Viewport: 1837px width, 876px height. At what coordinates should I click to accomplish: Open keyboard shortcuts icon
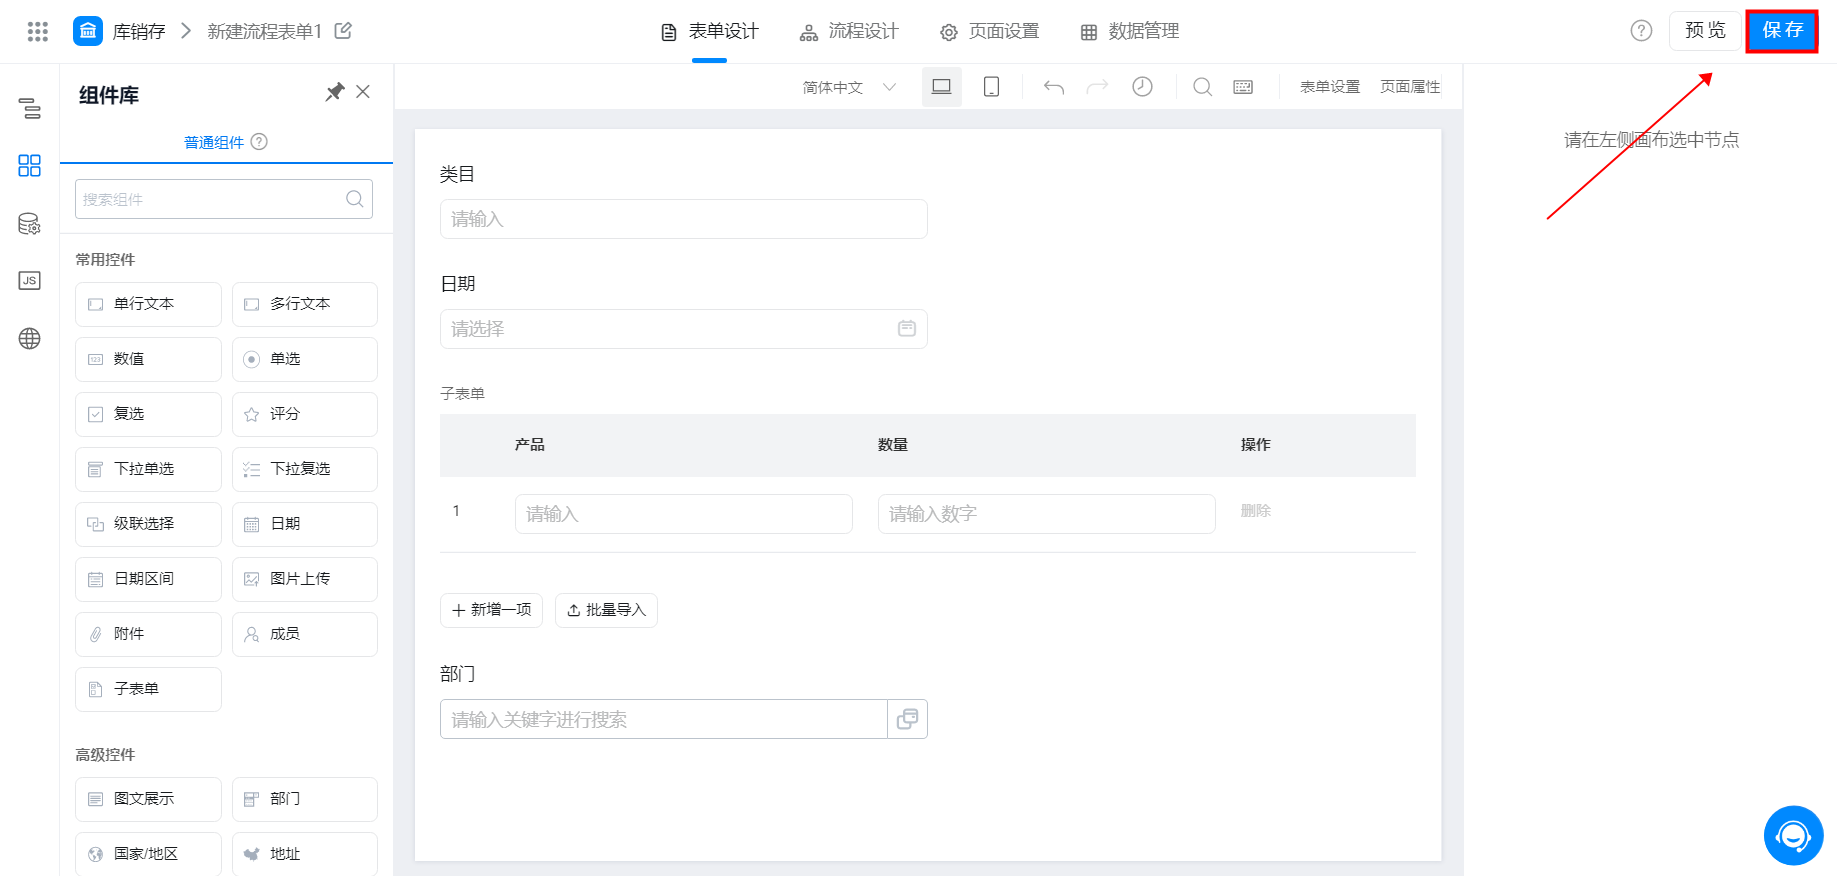[x=1243, y=87]
